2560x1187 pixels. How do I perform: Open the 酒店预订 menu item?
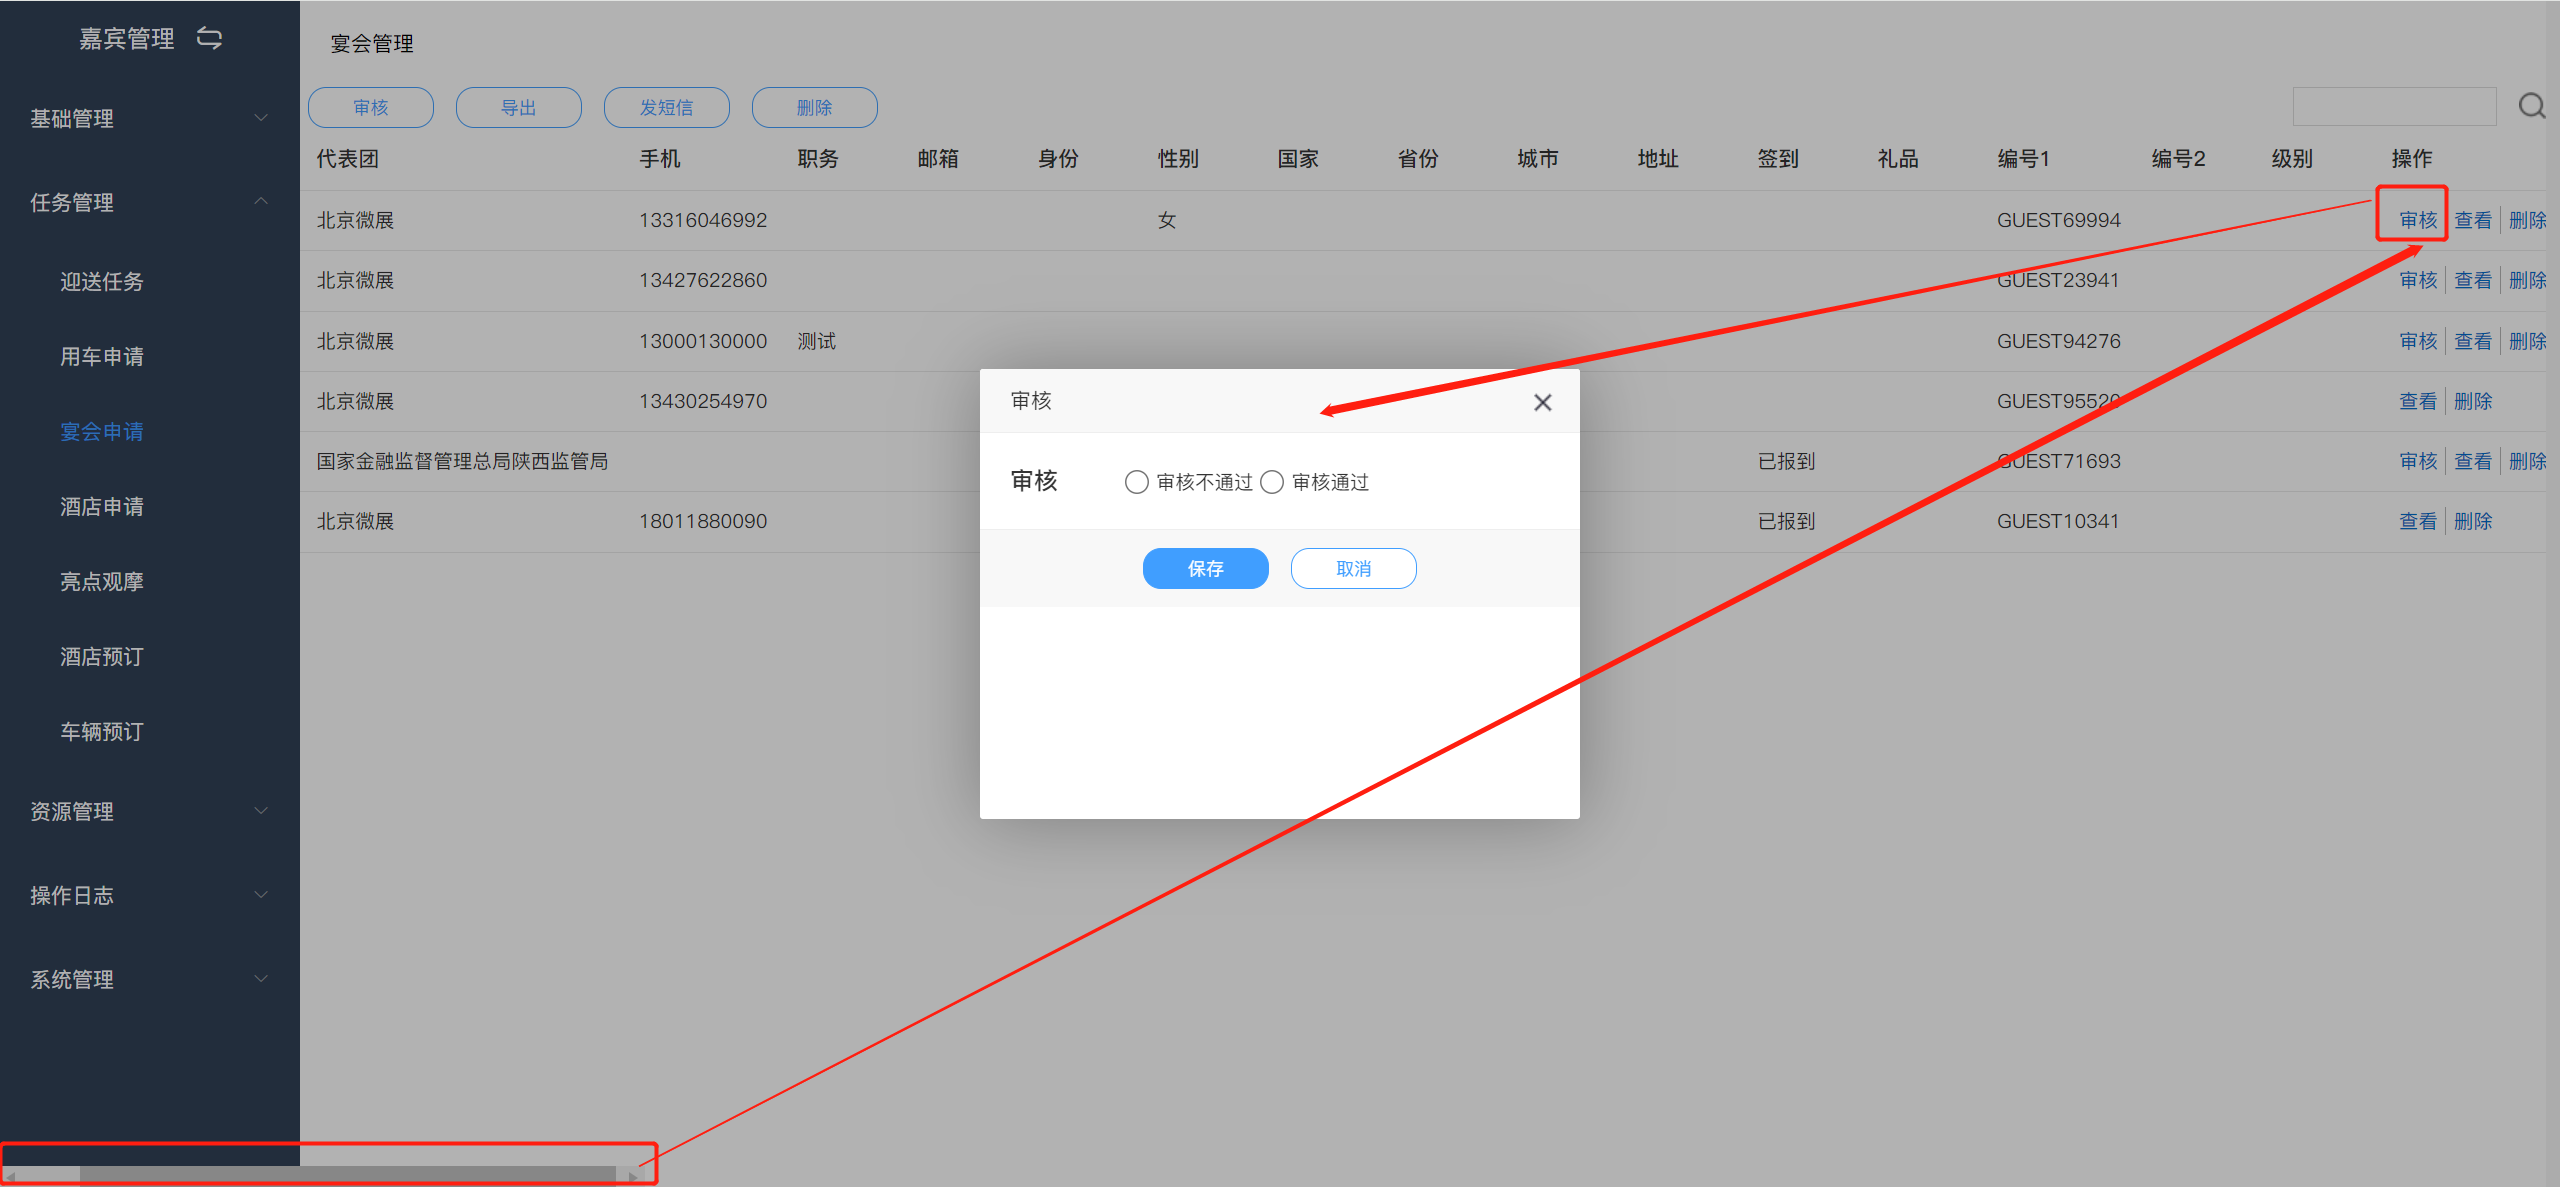click(102, 657)
